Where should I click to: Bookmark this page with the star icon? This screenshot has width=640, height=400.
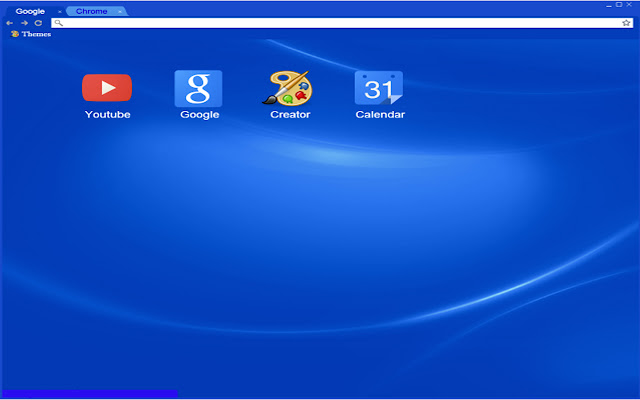pos(626,23)
